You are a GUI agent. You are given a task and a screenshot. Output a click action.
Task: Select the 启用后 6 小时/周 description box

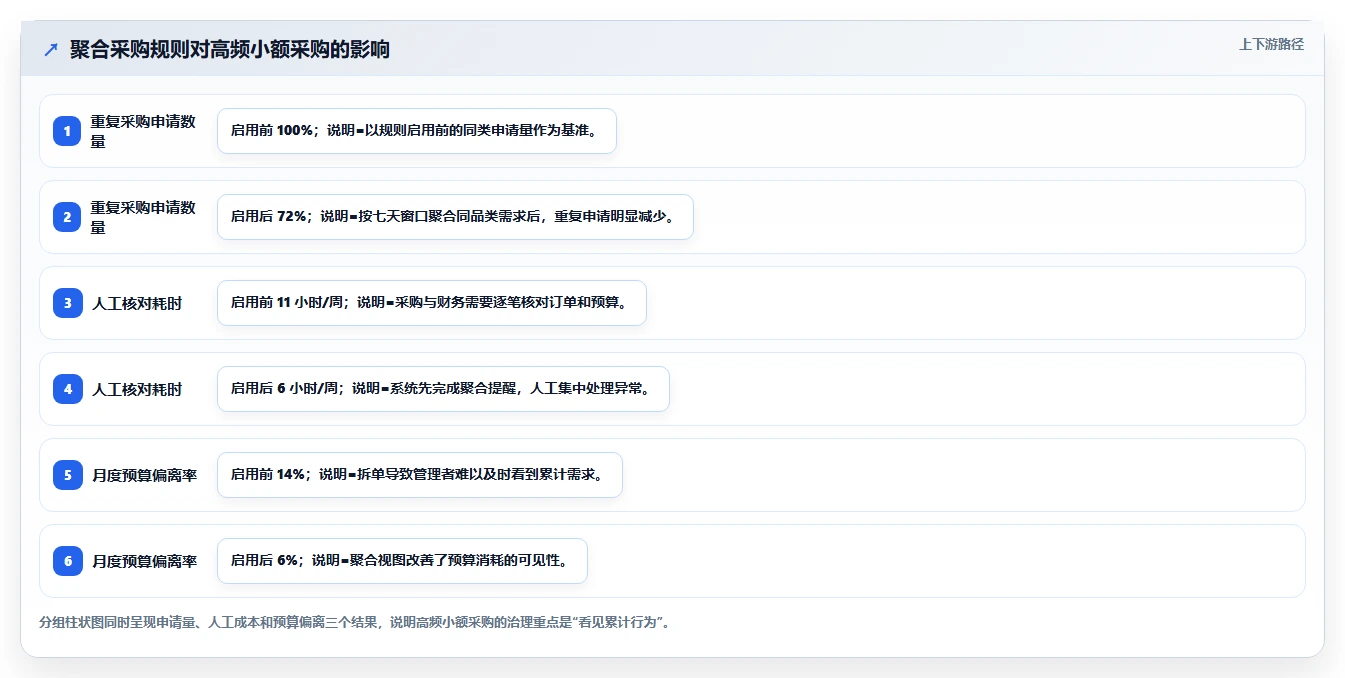(x=443, y=389)
